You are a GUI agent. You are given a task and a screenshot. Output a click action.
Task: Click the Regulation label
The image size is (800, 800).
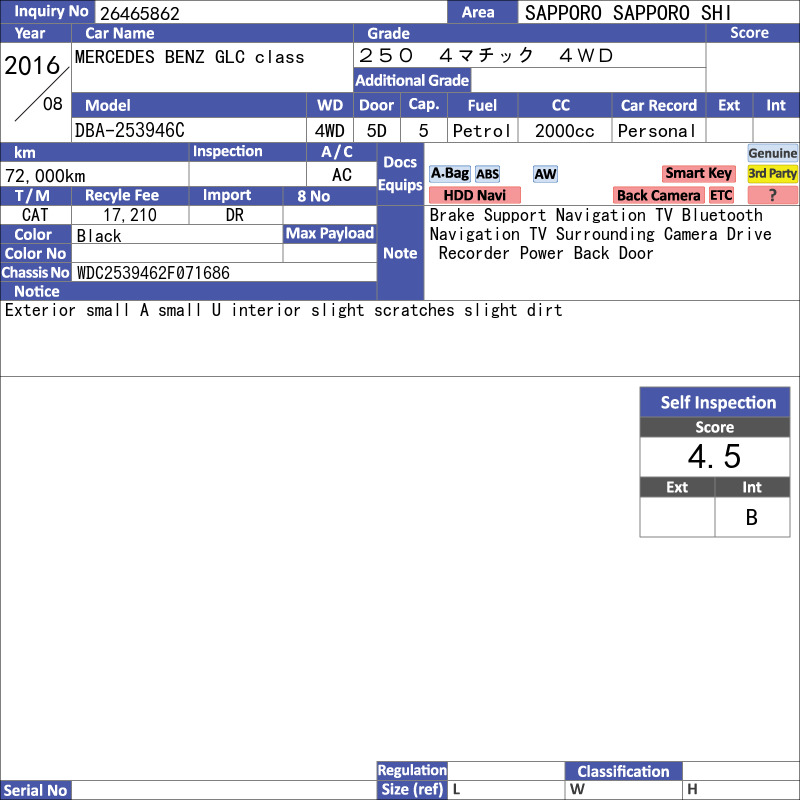pyautogui.click(x=412, y=770)
